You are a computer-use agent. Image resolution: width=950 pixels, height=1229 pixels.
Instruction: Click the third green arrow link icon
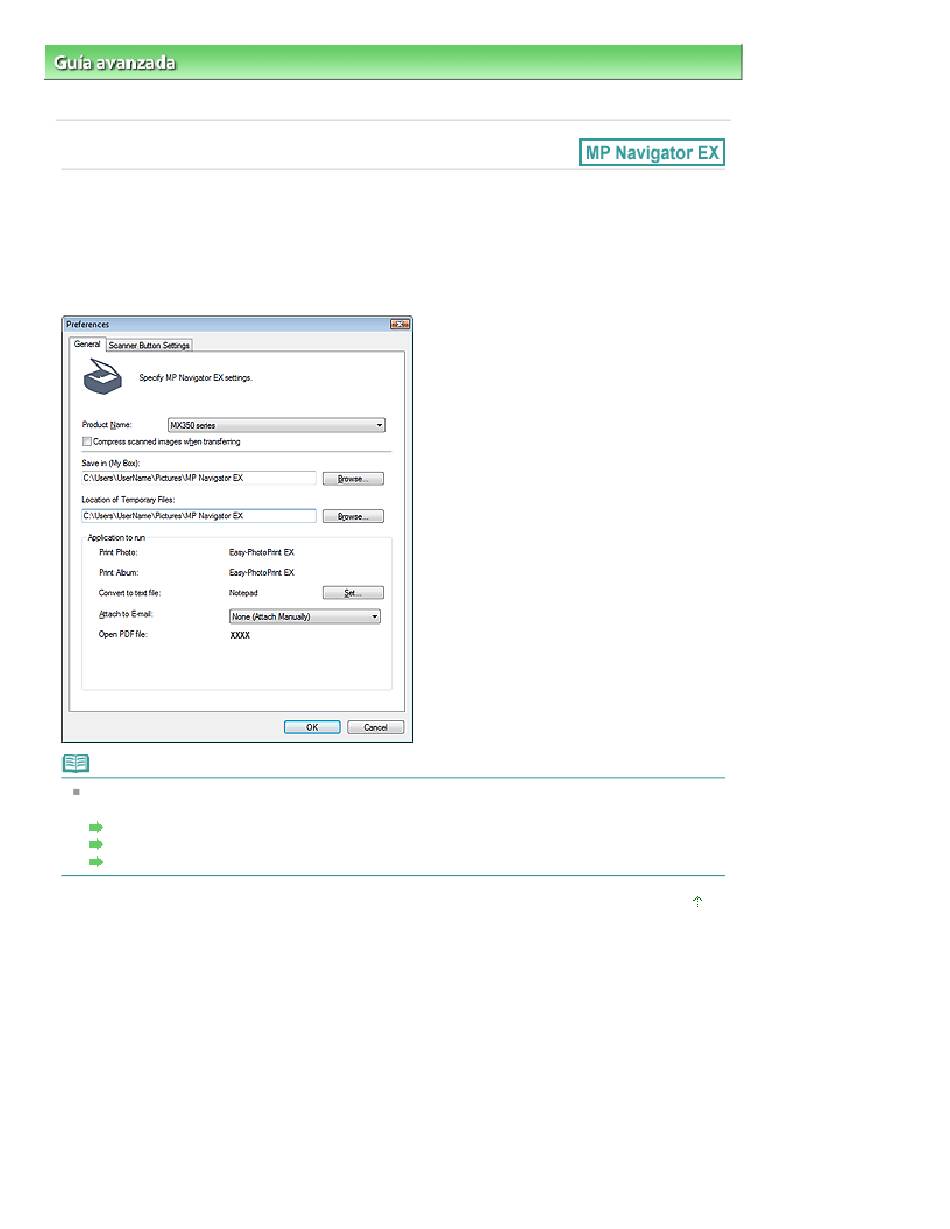96,861
